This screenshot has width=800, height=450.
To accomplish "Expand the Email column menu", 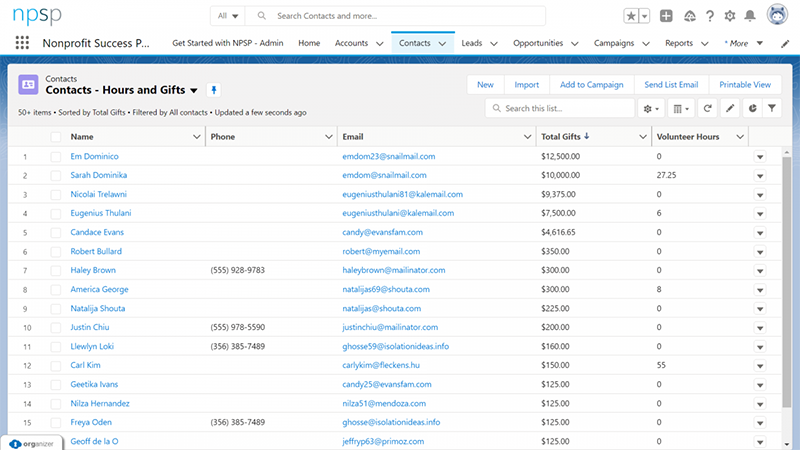I will [528, 137].
